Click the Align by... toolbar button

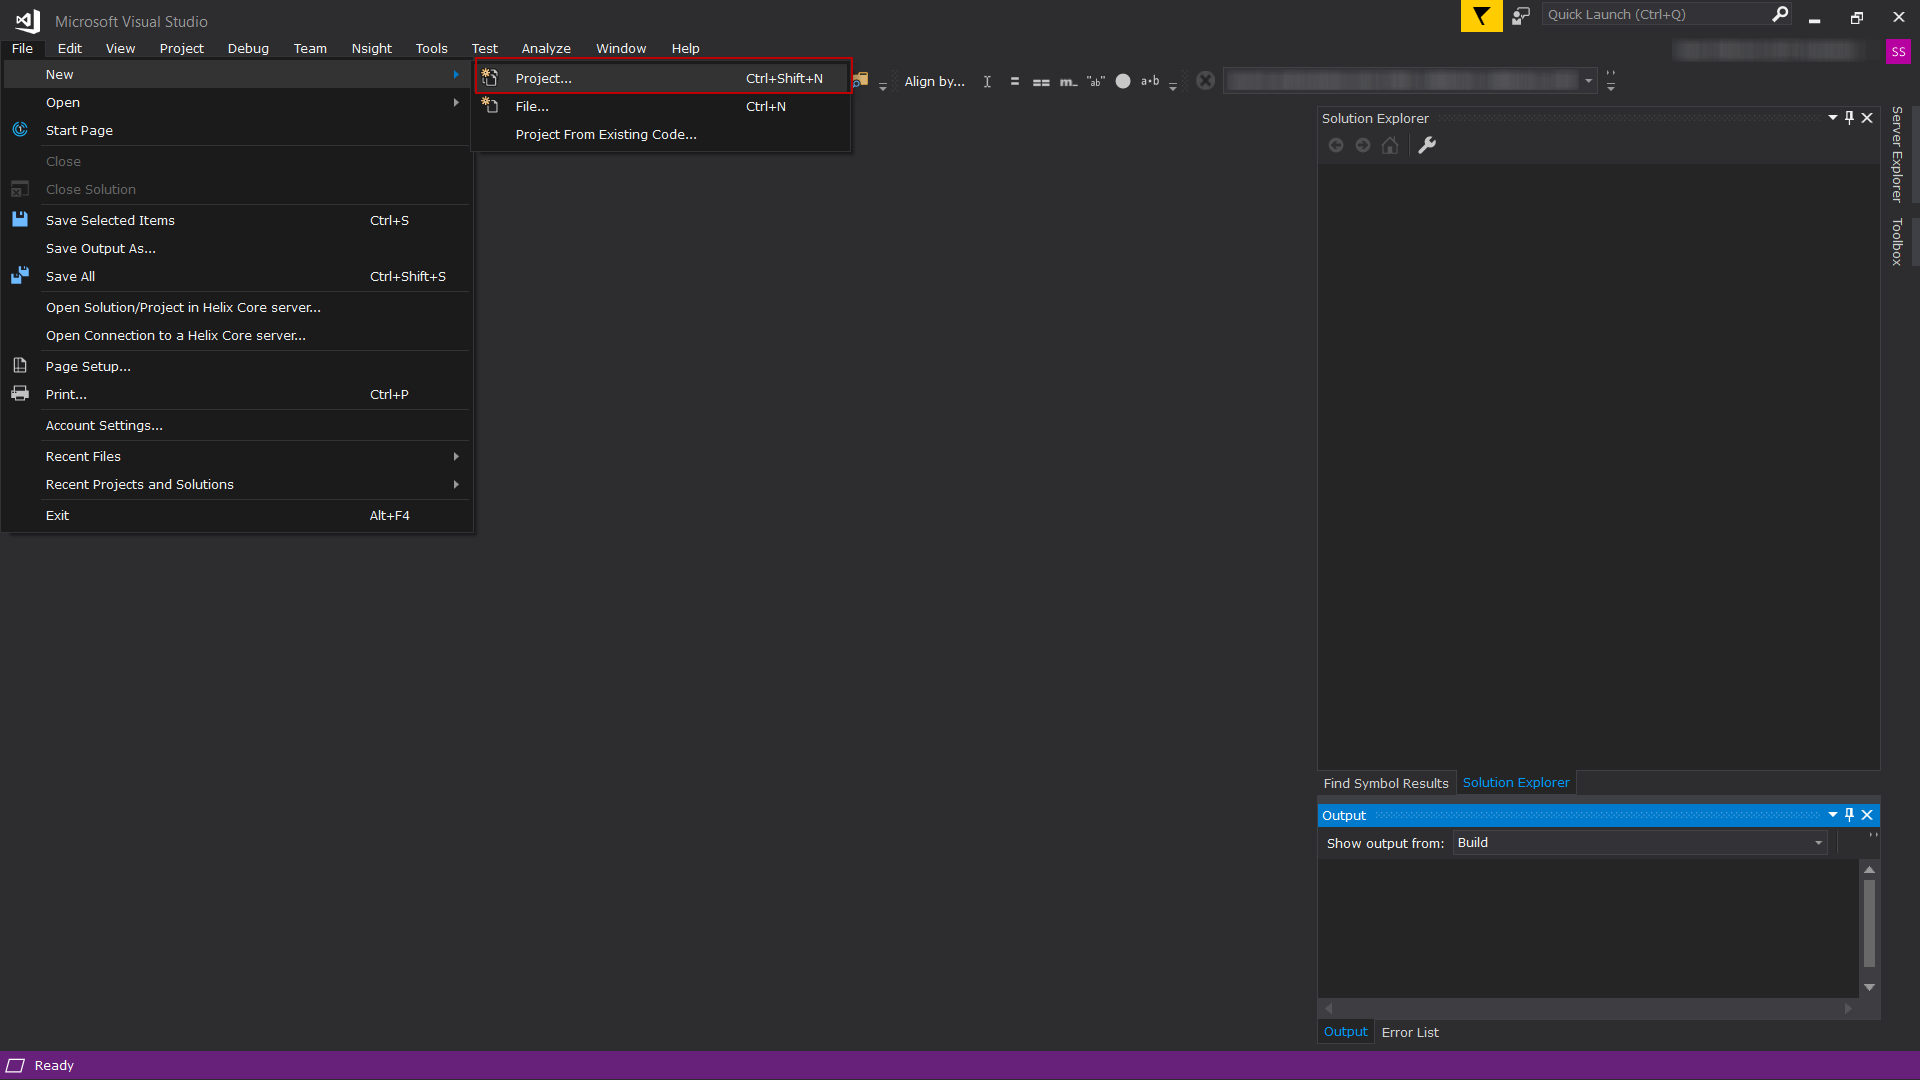[934, 82]
